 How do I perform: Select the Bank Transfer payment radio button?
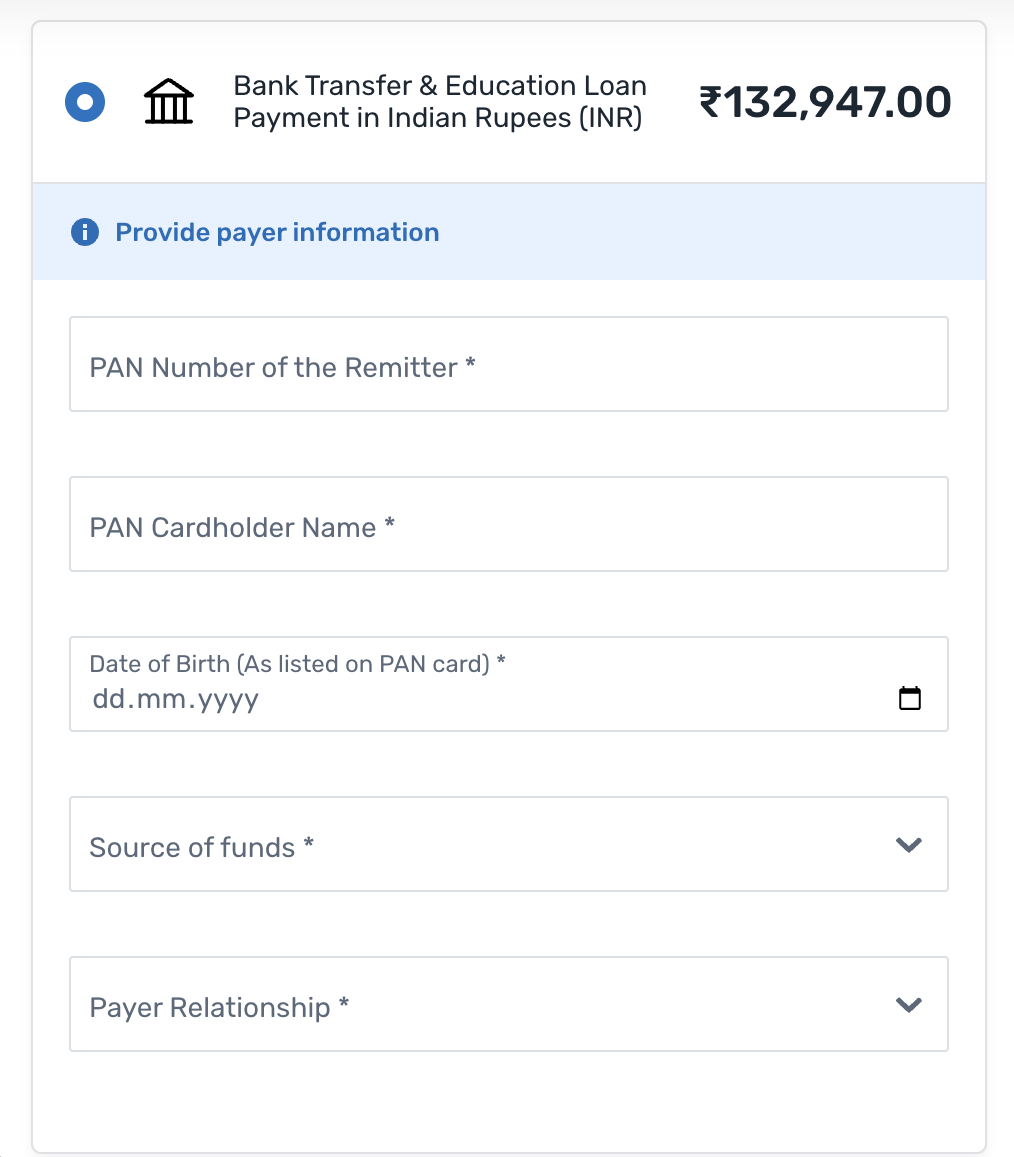[85, 101]
